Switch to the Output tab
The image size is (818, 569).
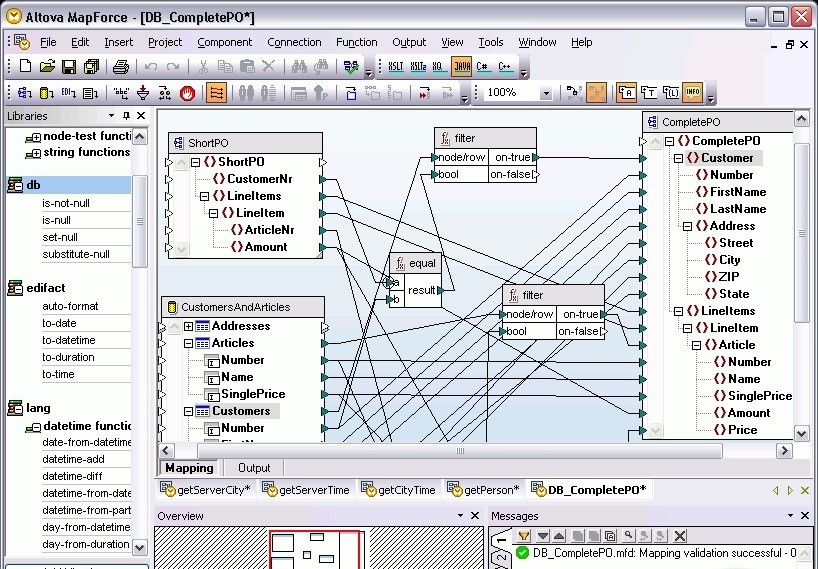[254, 468]
